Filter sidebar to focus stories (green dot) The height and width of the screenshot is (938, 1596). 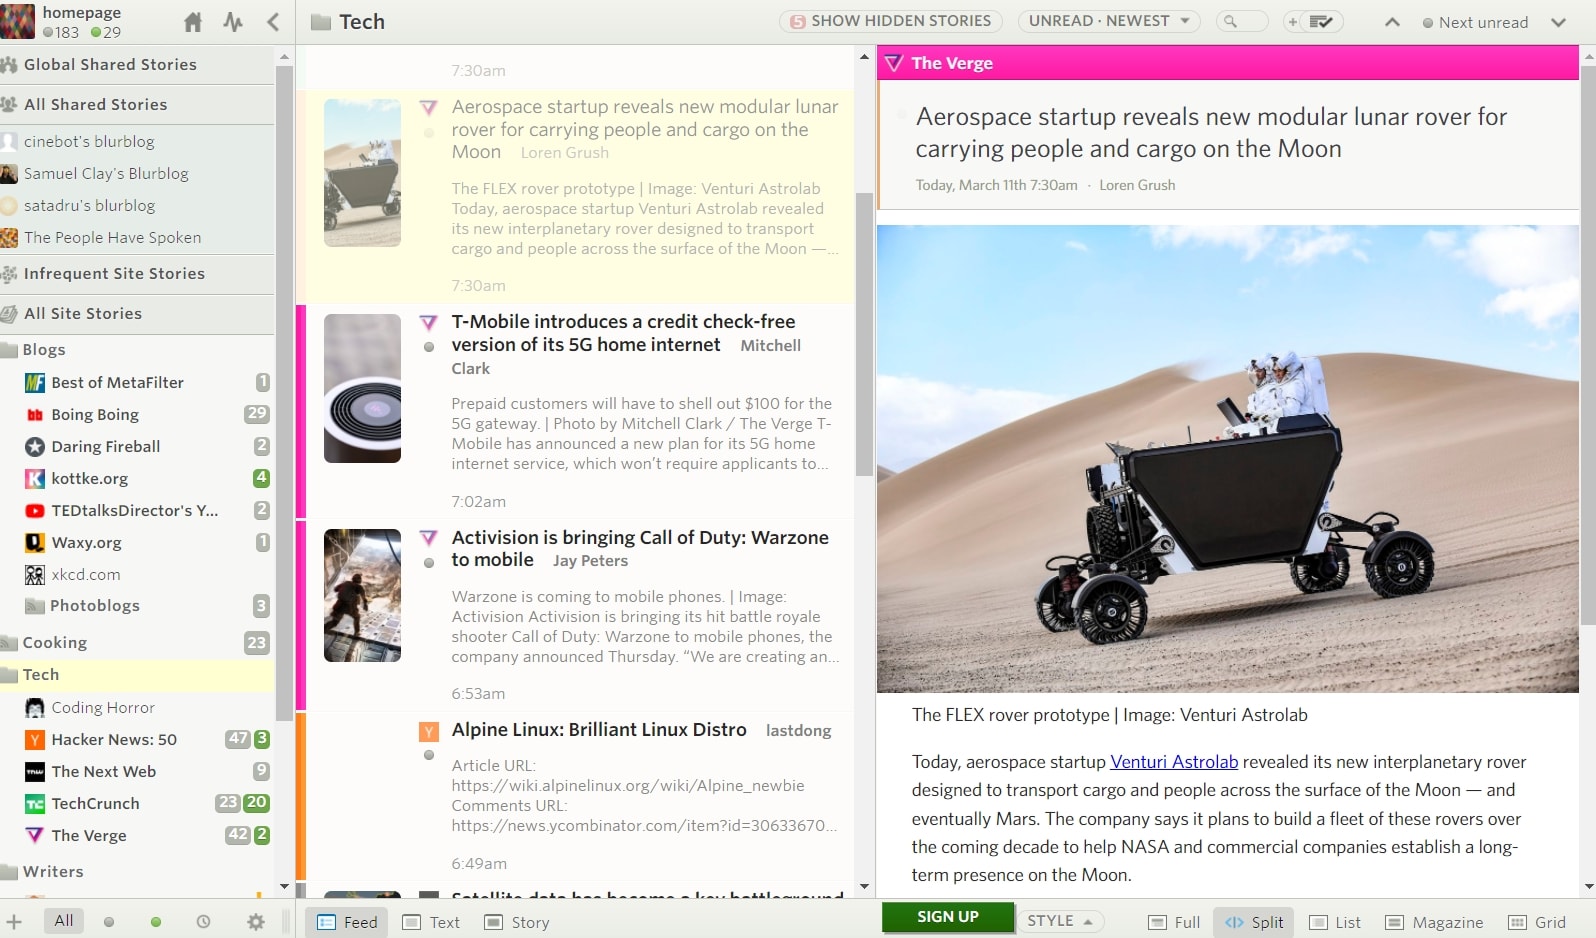pos(156,922)
